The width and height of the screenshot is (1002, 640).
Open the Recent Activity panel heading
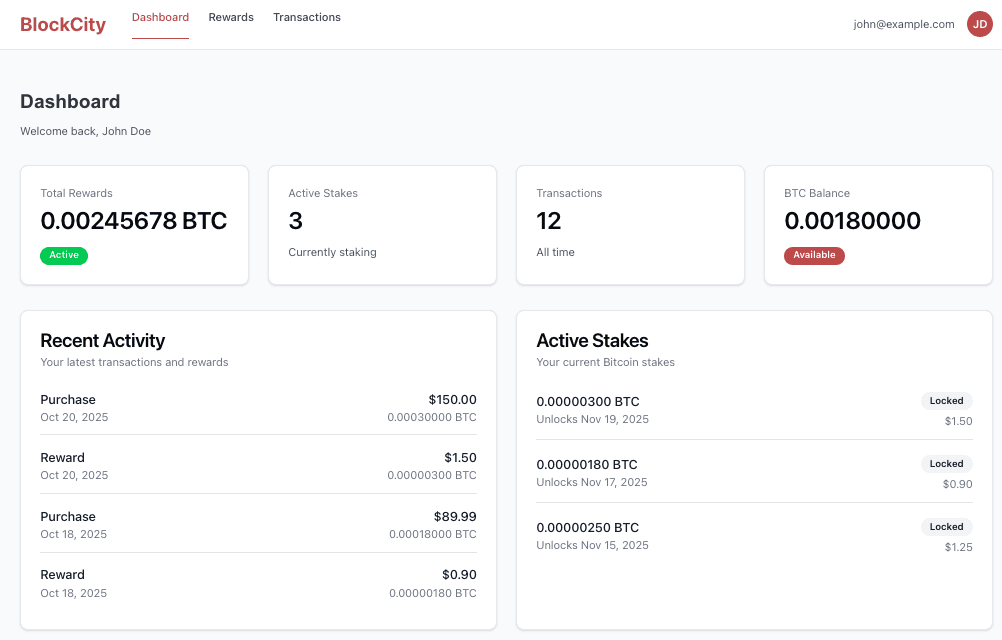(x=102, y=340)
